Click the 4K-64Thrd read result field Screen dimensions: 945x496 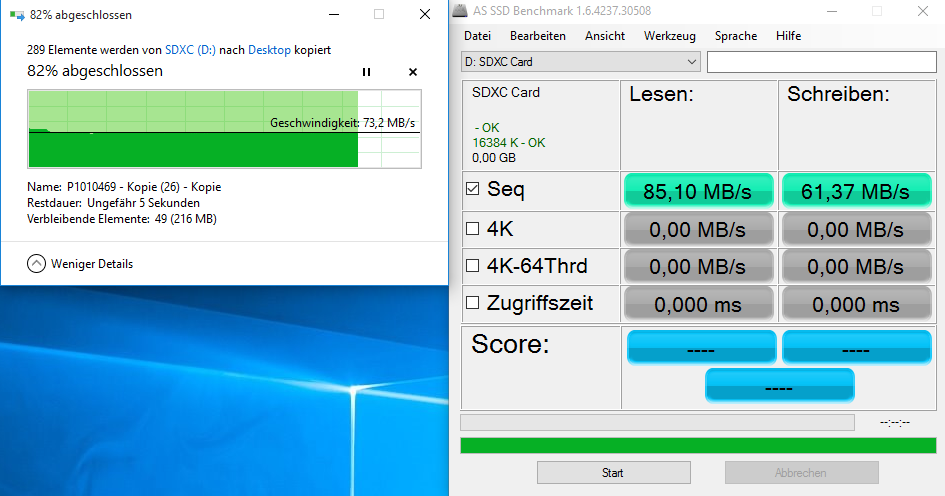(698, 266)
